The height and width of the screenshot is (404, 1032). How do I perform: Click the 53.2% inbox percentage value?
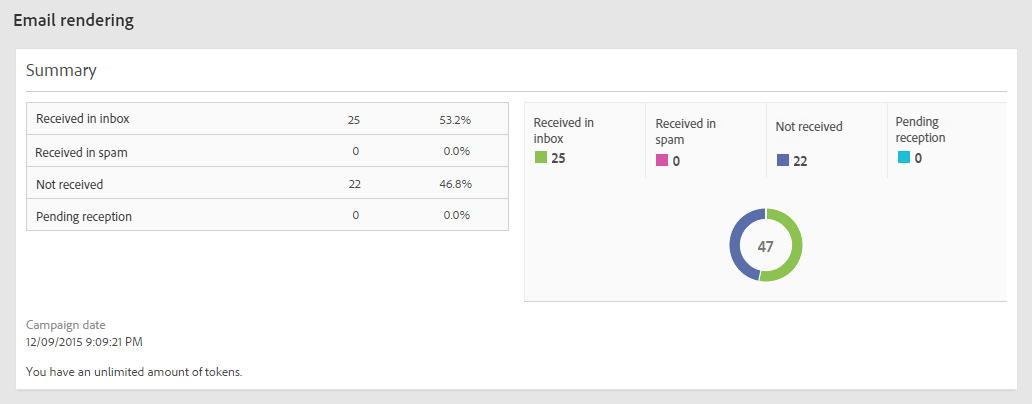click(455, 120)
